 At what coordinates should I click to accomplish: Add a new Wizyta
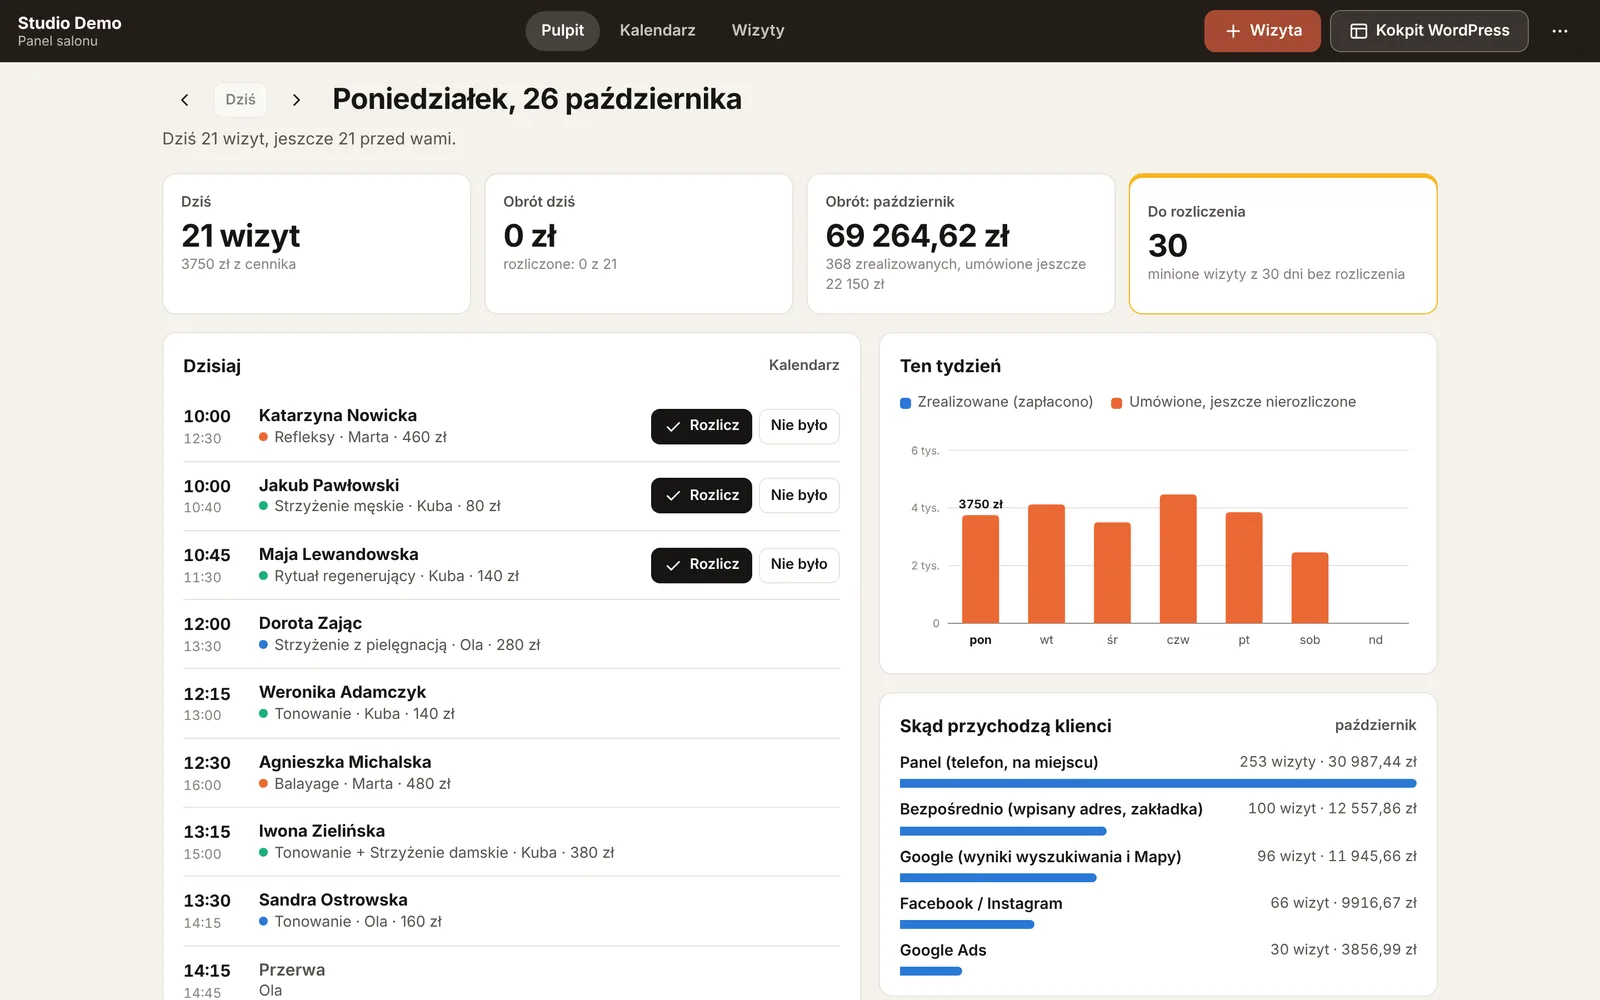(x=1262, y=31)
